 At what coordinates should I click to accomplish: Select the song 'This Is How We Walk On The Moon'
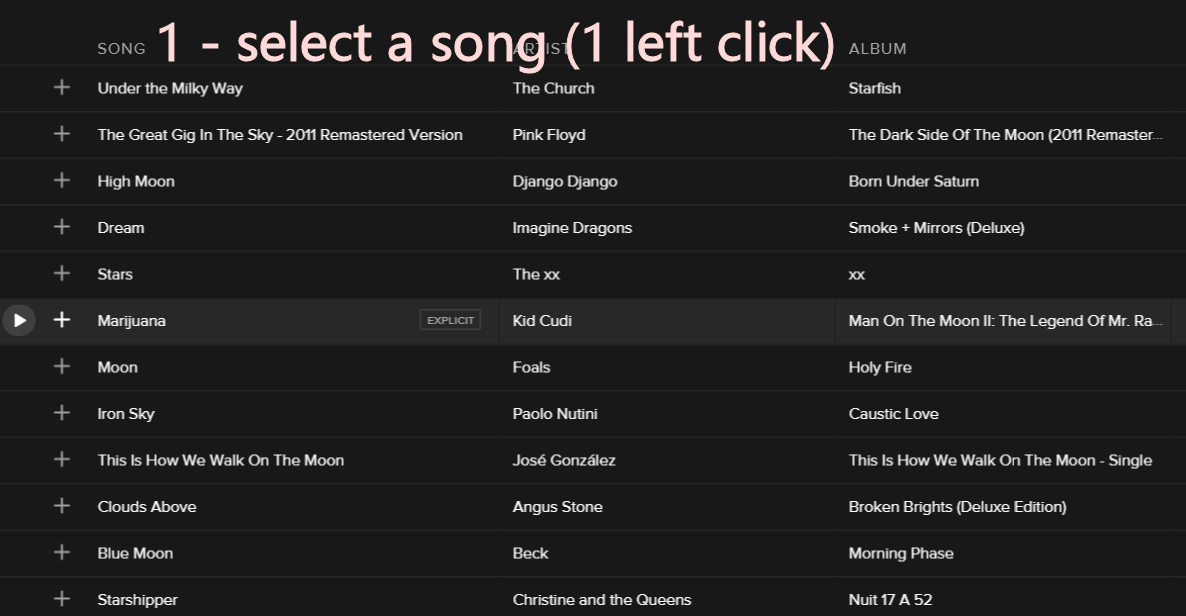click(x=221, y=460)
